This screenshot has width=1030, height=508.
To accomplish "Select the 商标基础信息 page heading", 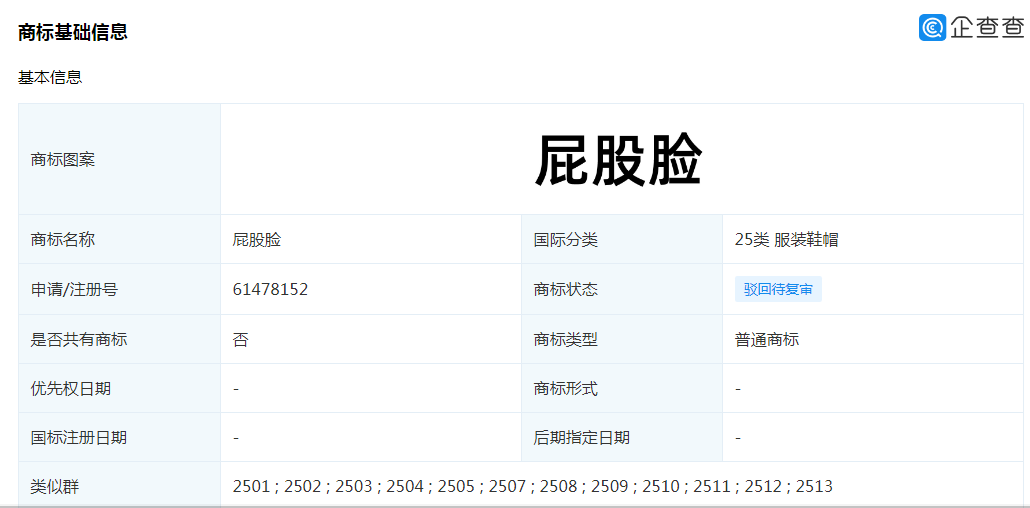I will tap(73, 32).
